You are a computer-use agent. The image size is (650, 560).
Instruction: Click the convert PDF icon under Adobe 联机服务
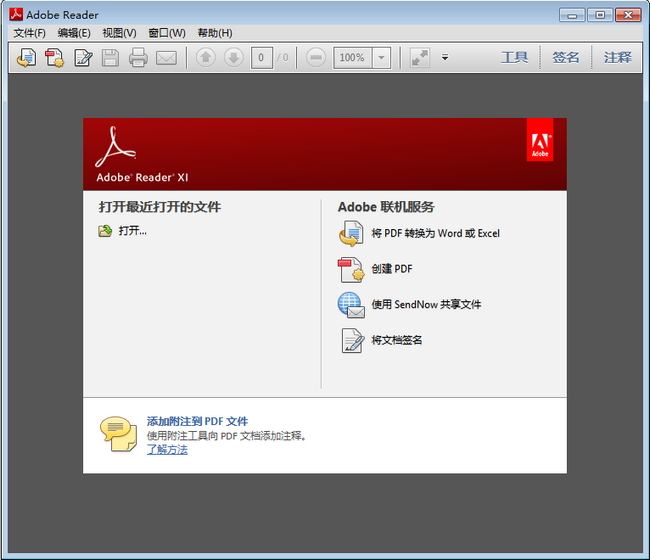(352, 233)
